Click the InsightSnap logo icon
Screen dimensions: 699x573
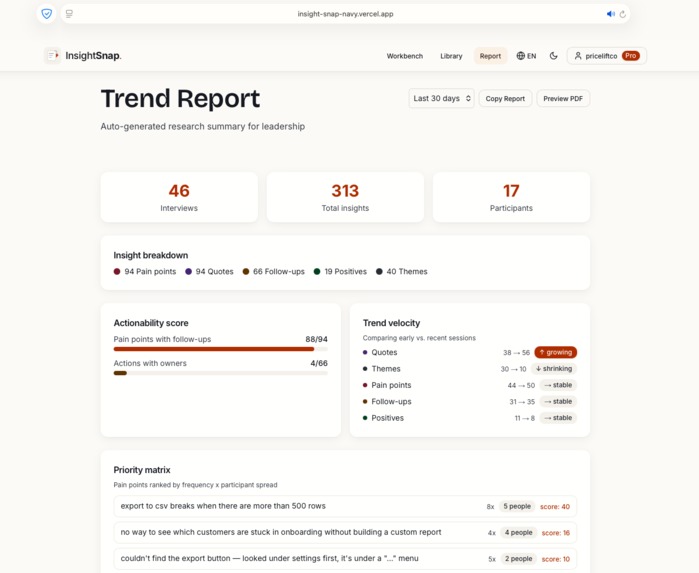(53, 56)
